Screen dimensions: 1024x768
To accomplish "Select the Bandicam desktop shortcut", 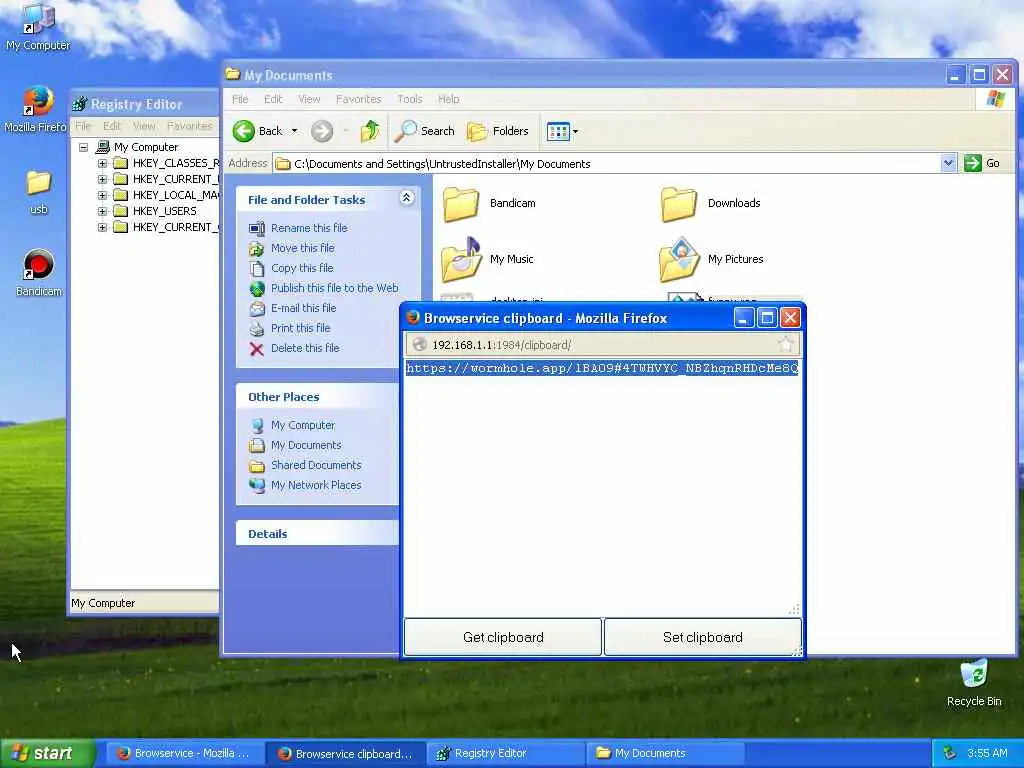I will pos(39,273).
